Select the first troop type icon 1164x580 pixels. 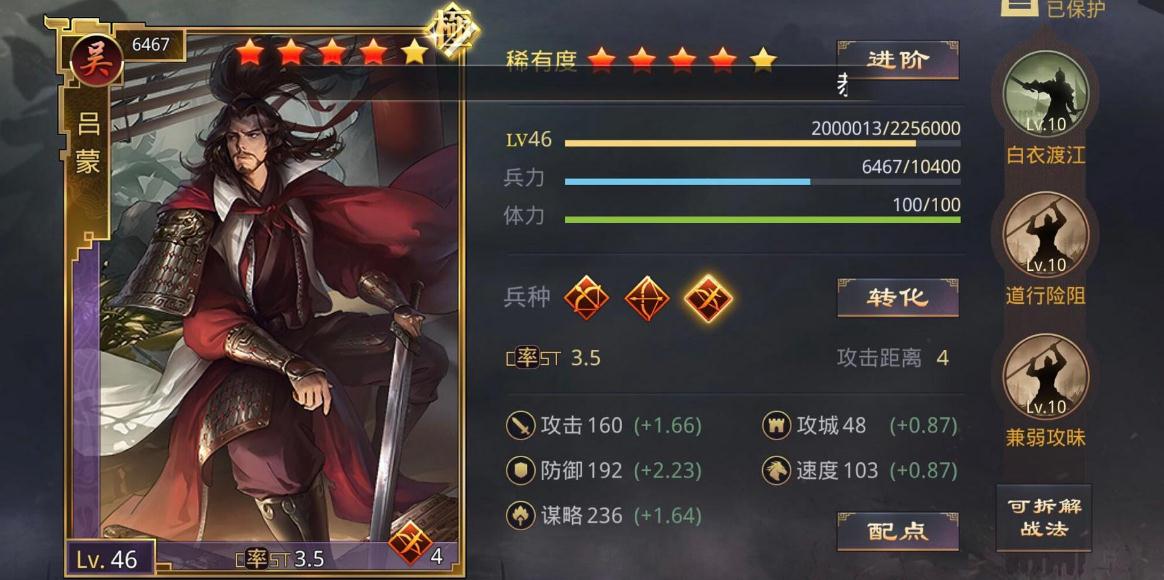point(586,298)
